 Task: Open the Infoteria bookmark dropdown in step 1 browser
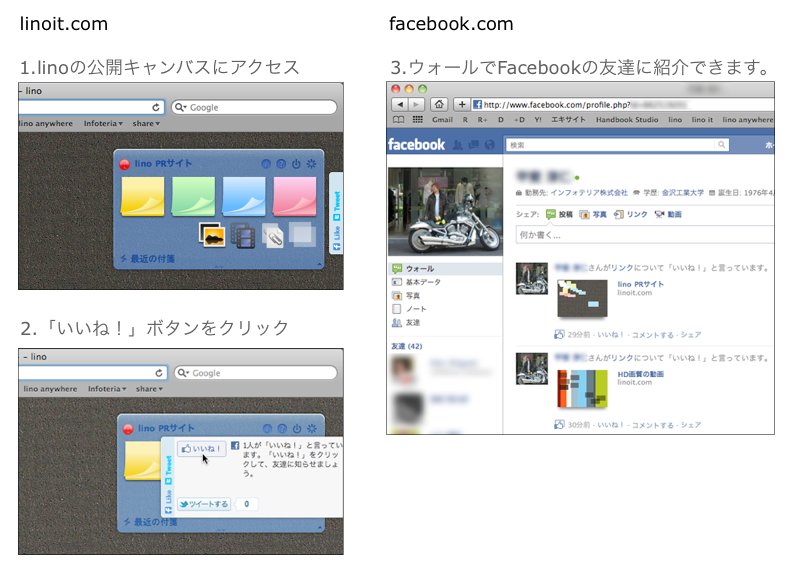click(x=103, y=123)
